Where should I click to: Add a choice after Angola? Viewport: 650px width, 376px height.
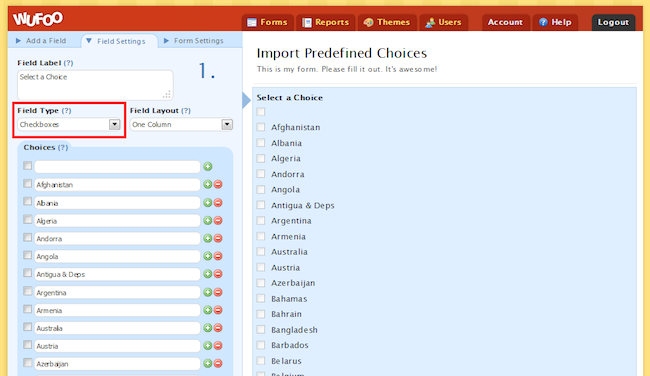click(208, 256)
